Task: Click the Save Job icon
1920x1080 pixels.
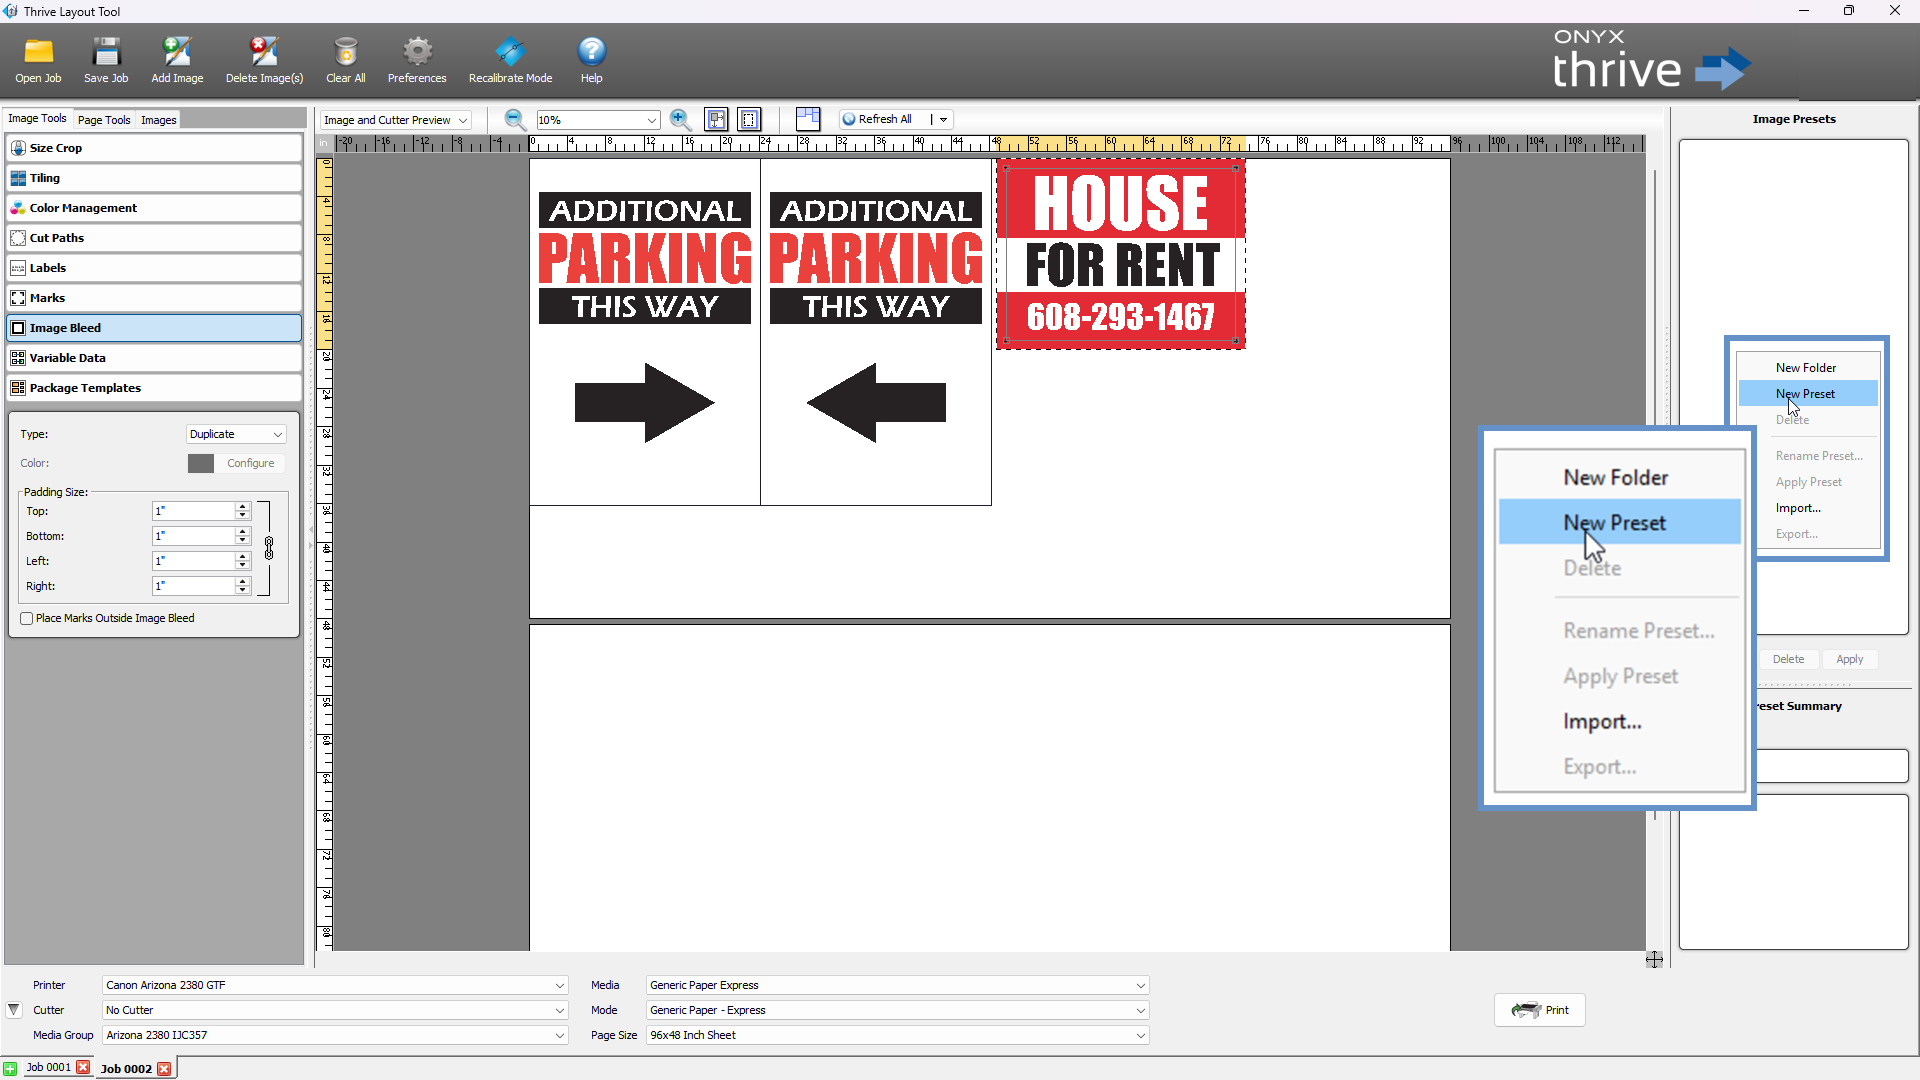Action: pyautogui.click(x=106, y=52)
